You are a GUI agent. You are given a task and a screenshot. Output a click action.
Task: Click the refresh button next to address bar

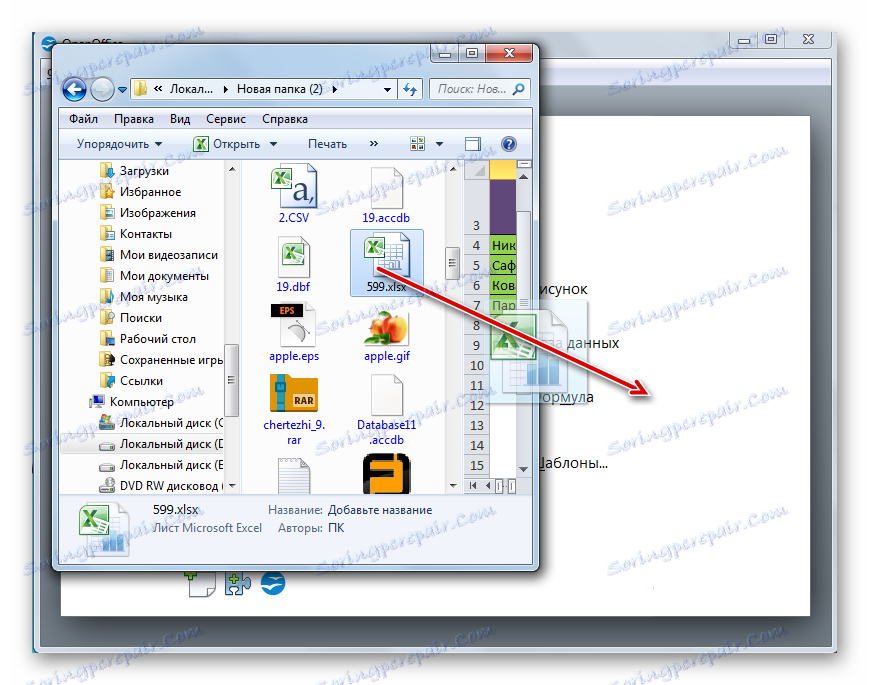pos(410,89)
